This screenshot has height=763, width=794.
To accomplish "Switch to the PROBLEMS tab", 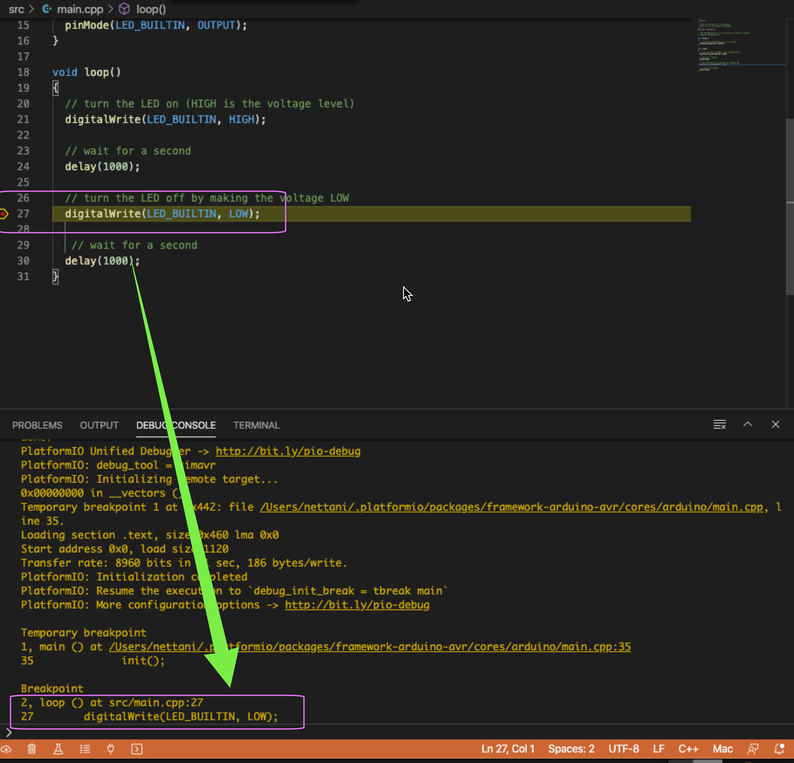I will click(37, 425).
